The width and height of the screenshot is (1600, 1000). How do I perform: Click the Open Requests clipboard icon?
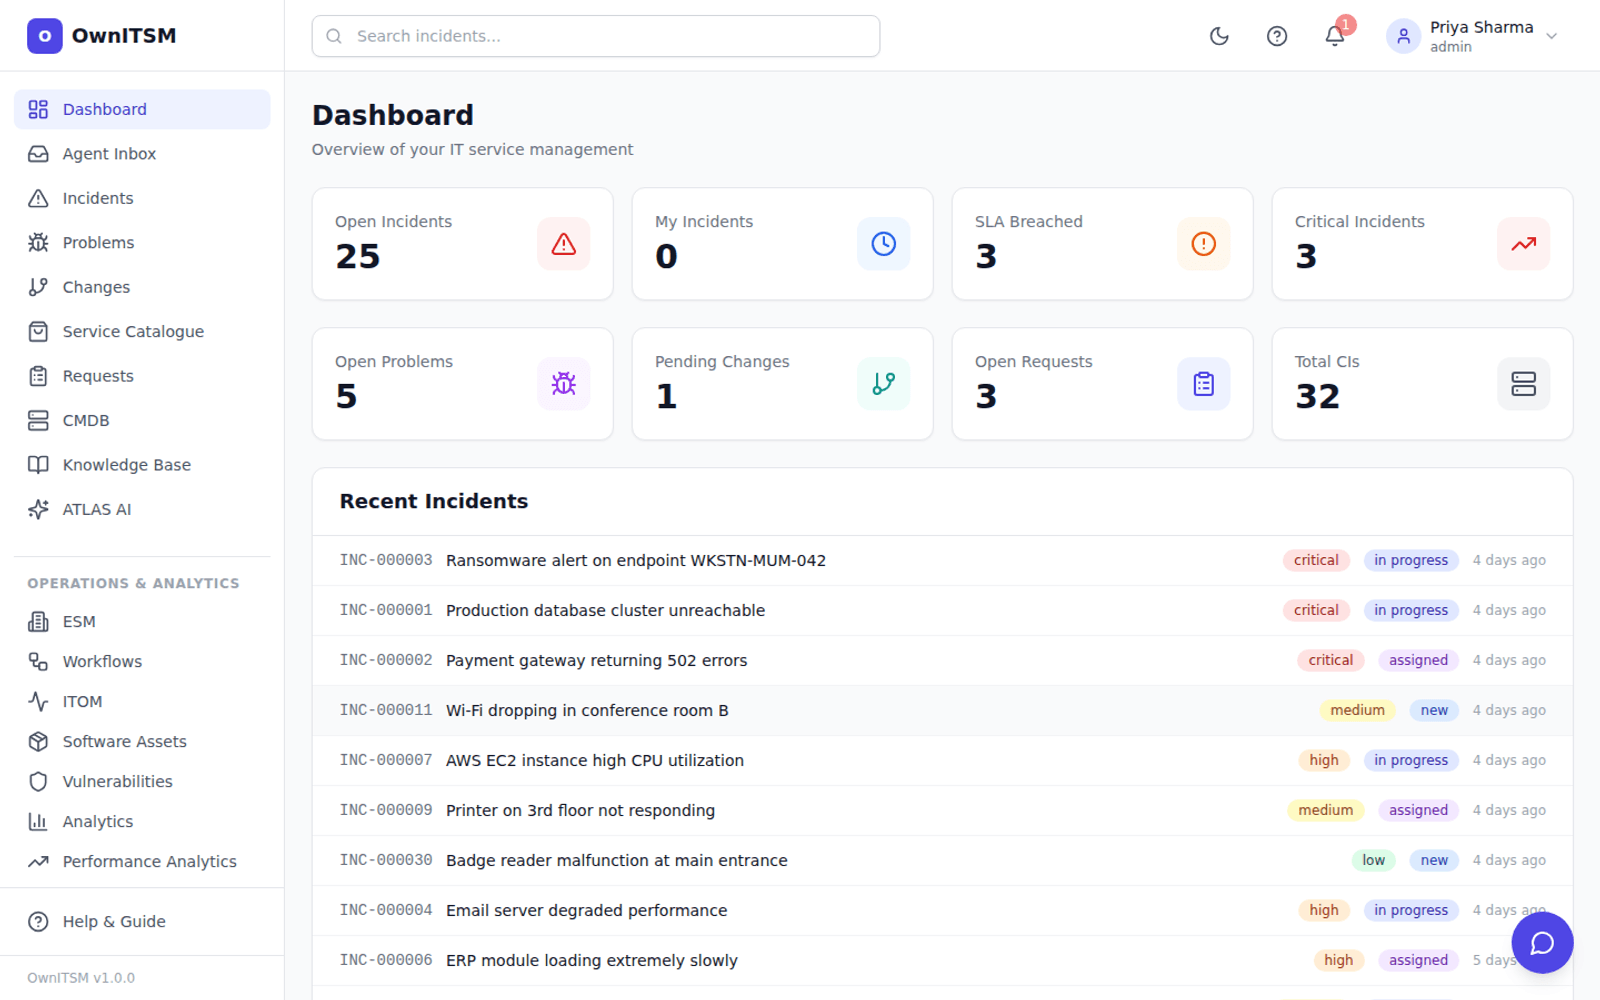[1204, 384]
